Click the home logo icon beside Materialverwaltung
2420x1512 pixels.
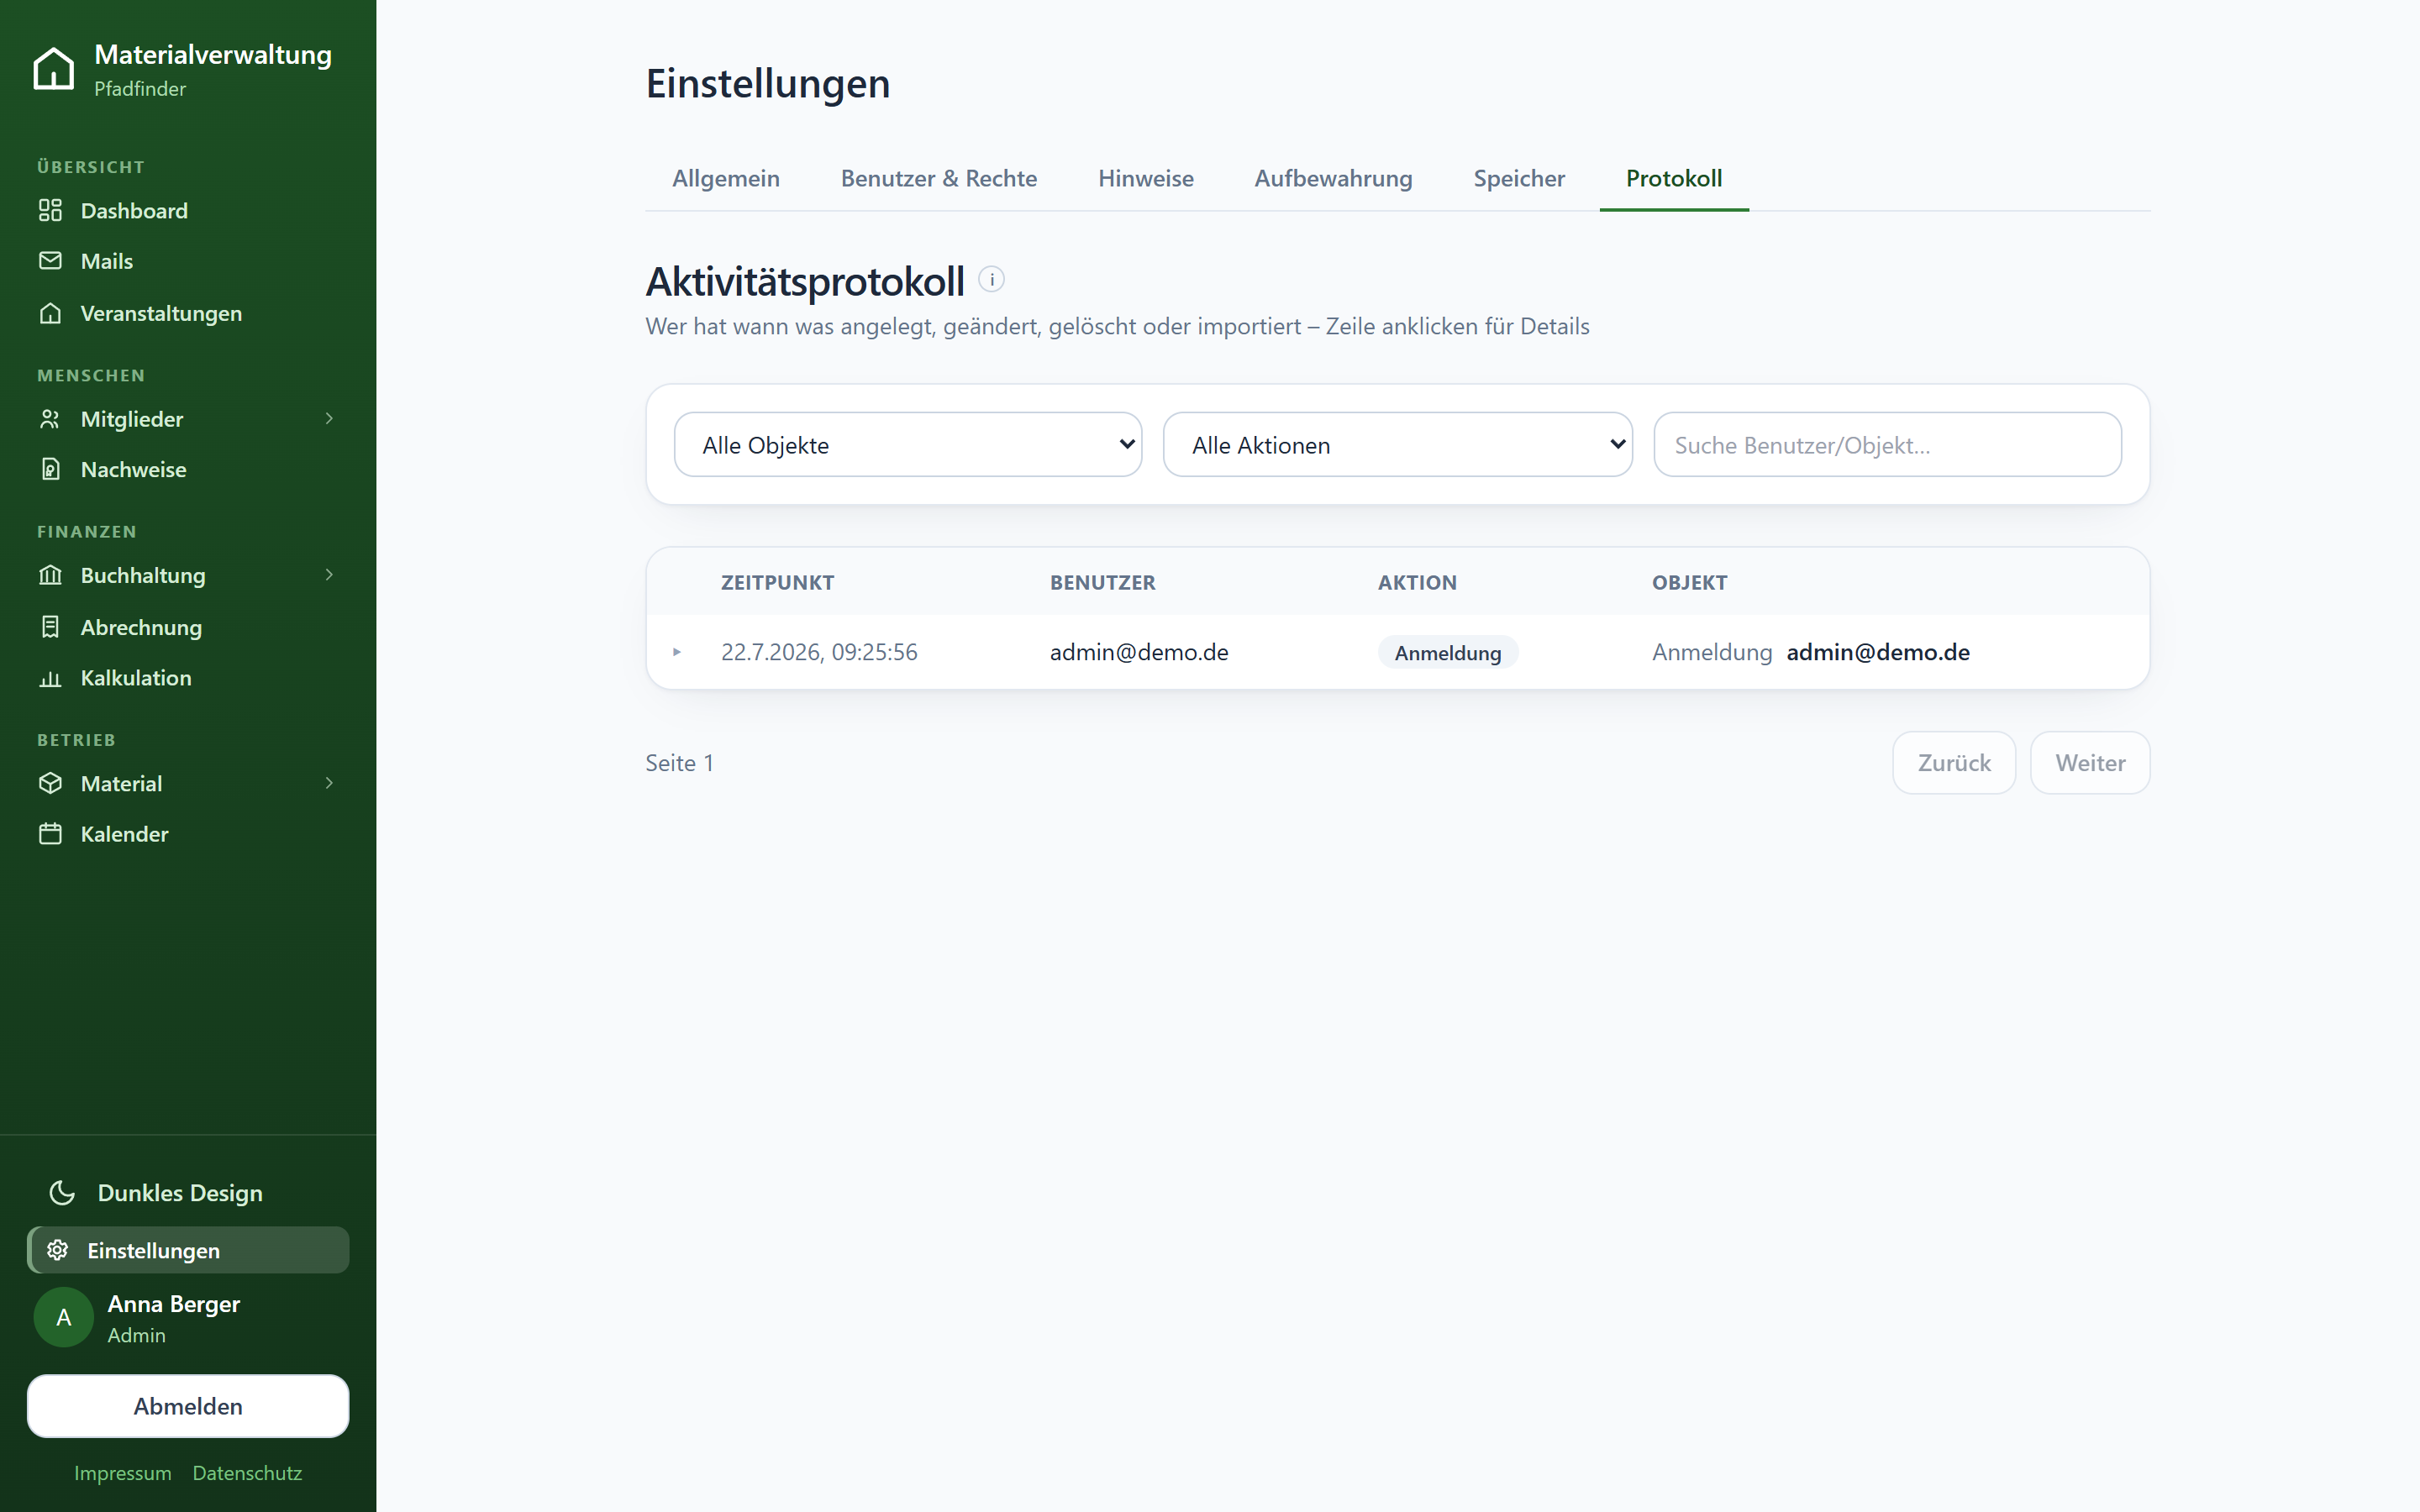point(54,69)
